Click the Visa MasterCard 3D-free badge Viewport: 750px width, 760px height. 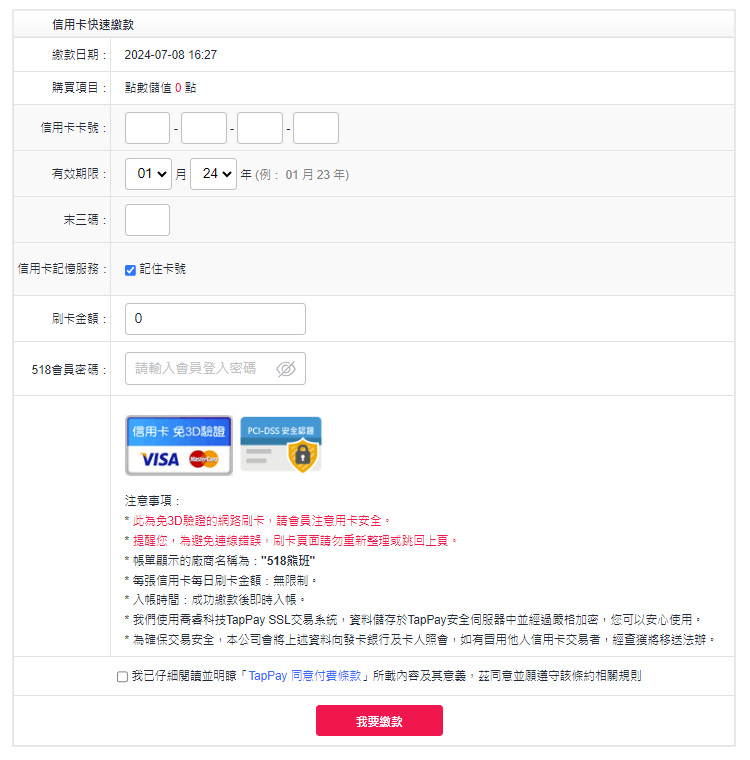coord(179,445)
